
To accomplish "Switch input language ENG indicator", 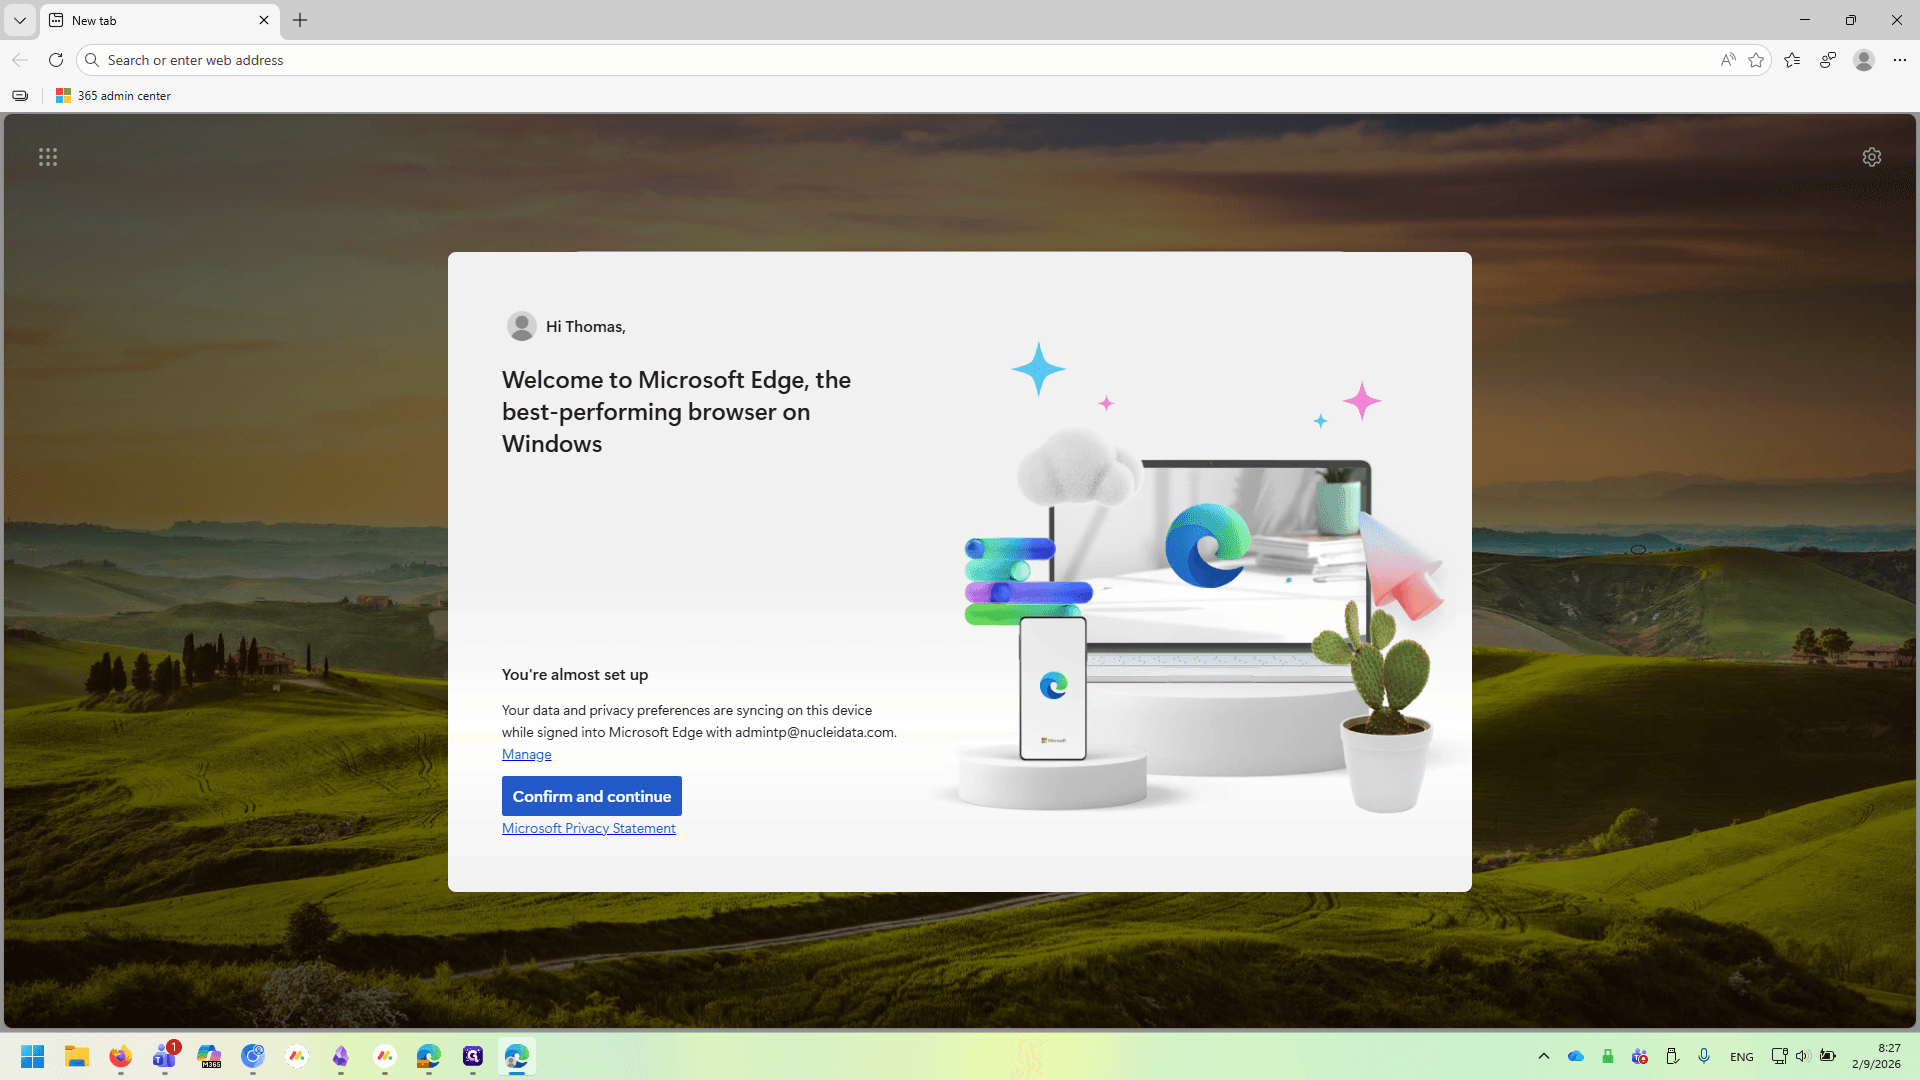I will [x=1742, y=1057].
